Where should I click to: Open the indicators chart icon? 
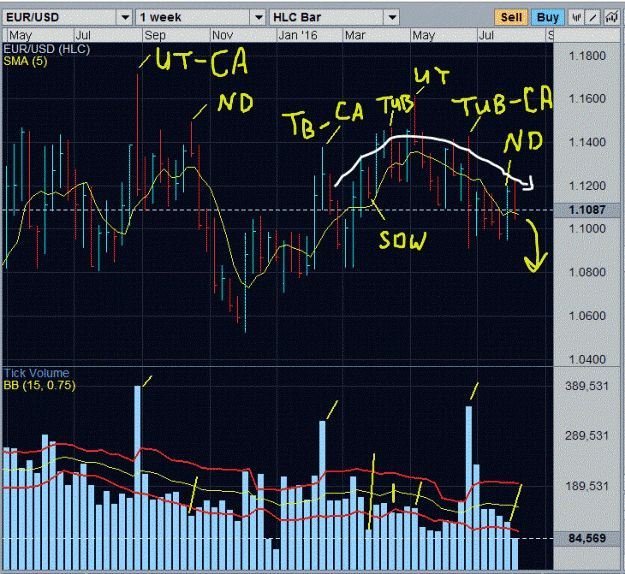(611, 18)
